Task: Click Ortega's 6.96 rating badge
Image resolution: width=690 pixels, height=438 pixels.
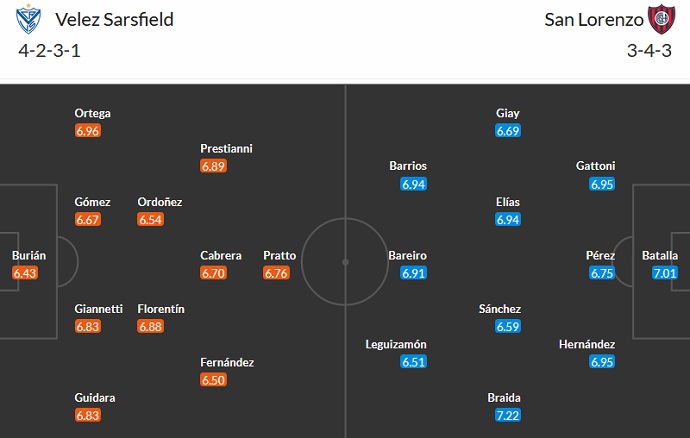Action: point(89,131)
